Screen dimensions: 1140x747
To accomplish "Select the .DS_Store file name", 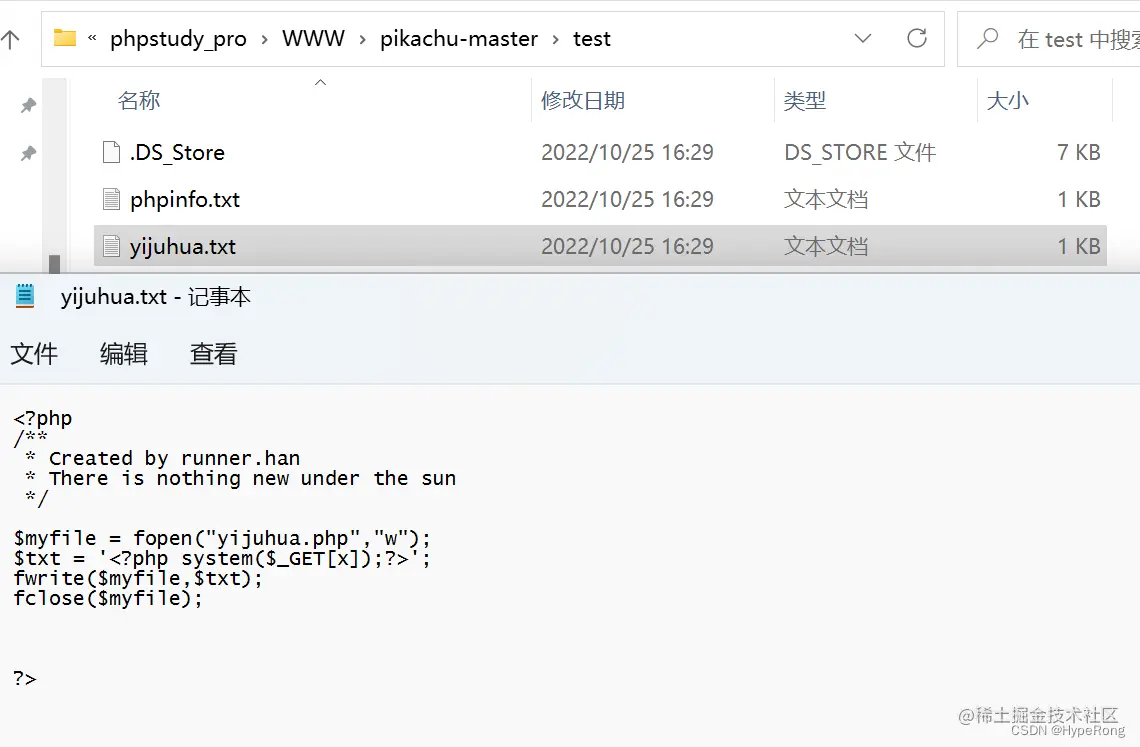I will (x=177, y=153).
